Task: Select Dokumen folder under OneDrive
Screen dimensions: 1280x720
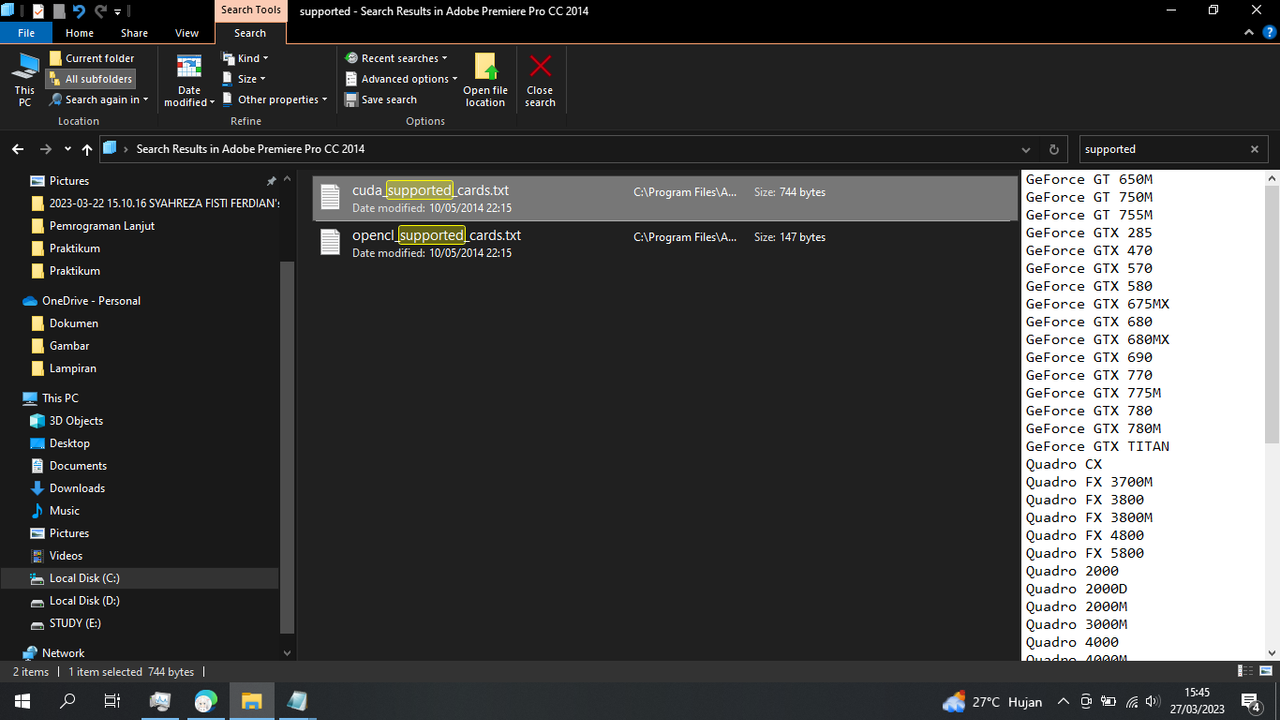Action: point(74,323)
